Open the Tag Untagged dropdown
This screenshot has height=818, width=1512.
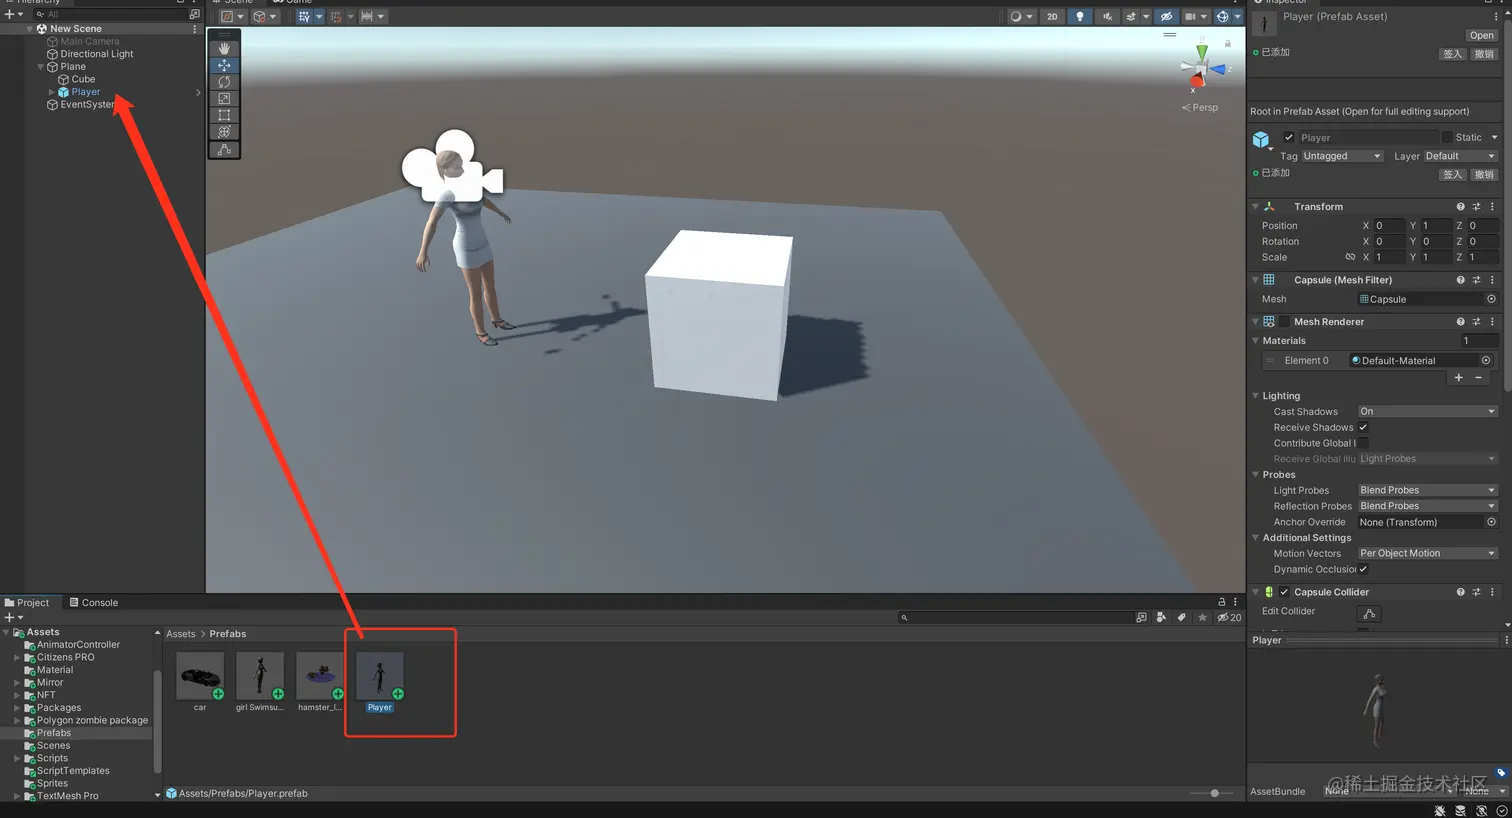[x=1342, y=156]
